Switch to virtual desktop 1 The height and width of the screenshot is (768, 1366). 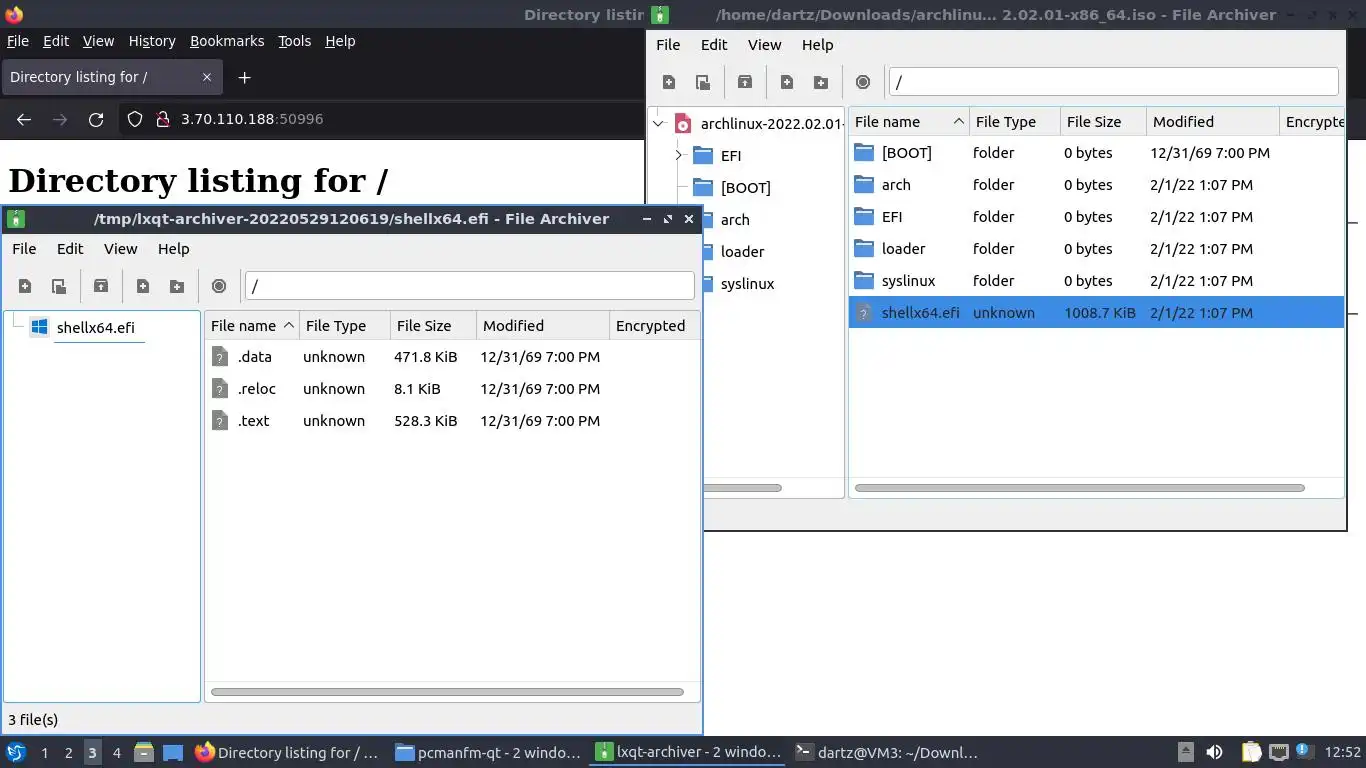pos(44,752)
